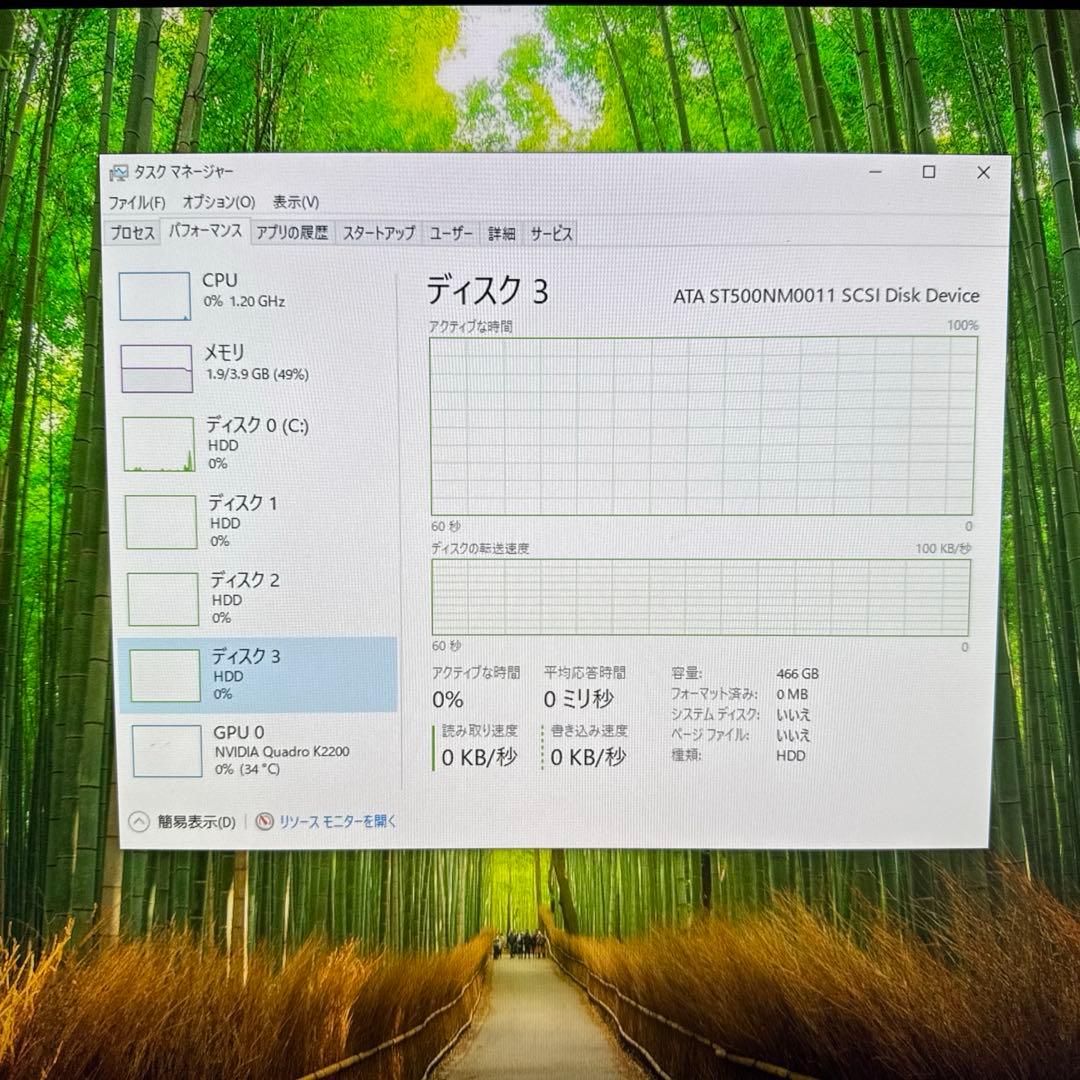Image resolution: width=1080 pixels, height=1080 pixels.
Task: Open the ユーザー tab
Action: click(452, 233)
